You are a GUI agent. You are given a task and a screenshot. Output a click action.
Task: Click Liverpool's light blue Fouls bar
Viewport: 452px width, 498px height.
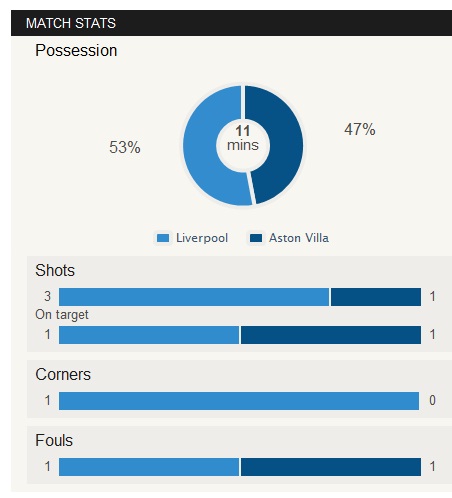(x=149, y=467)
